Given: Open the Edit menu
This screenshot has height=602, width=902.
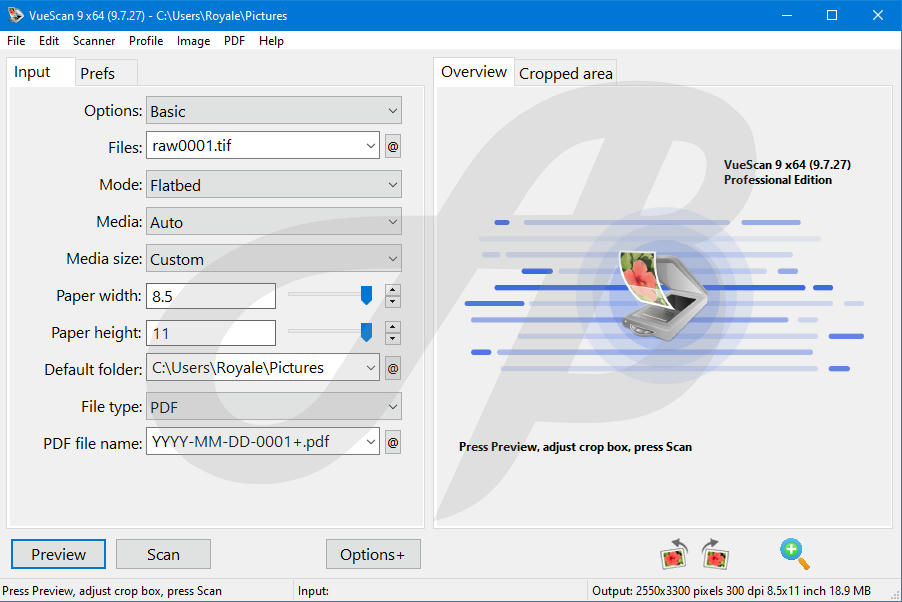Looking at the screenshot, I should pos(49,41).
